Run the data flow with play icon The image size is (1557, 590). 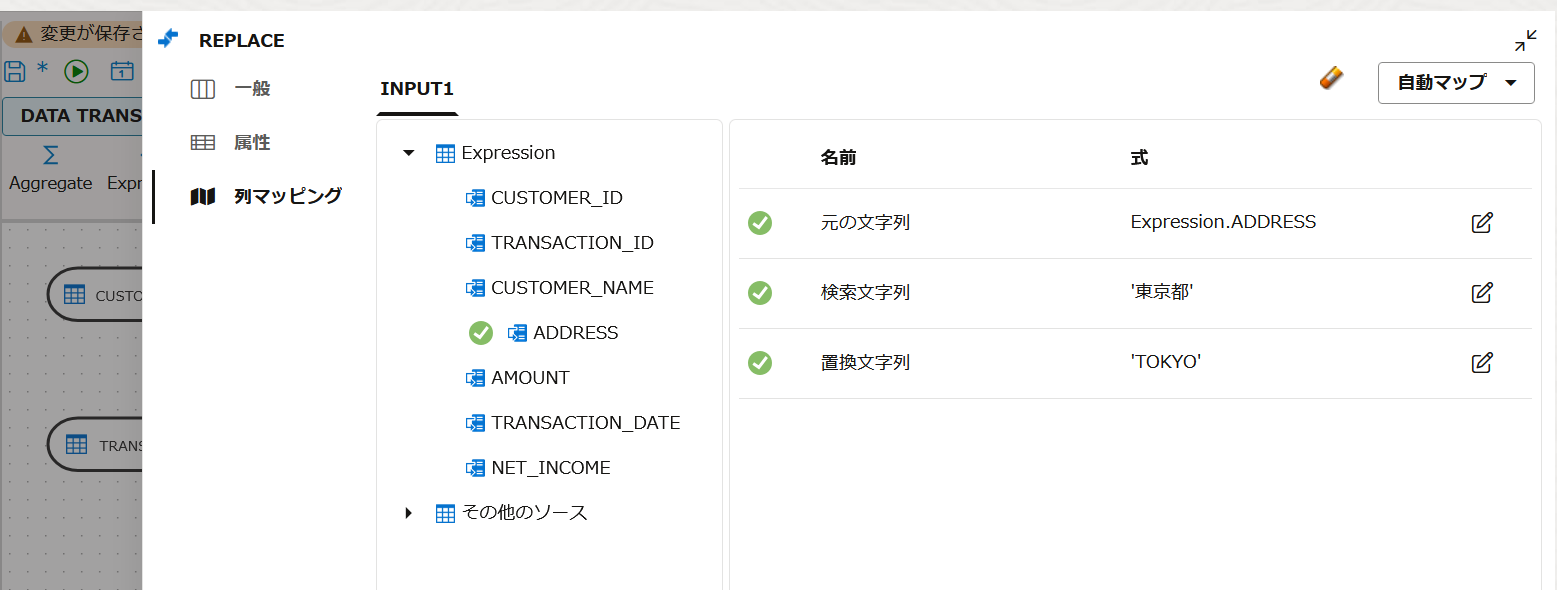(77, 71)
